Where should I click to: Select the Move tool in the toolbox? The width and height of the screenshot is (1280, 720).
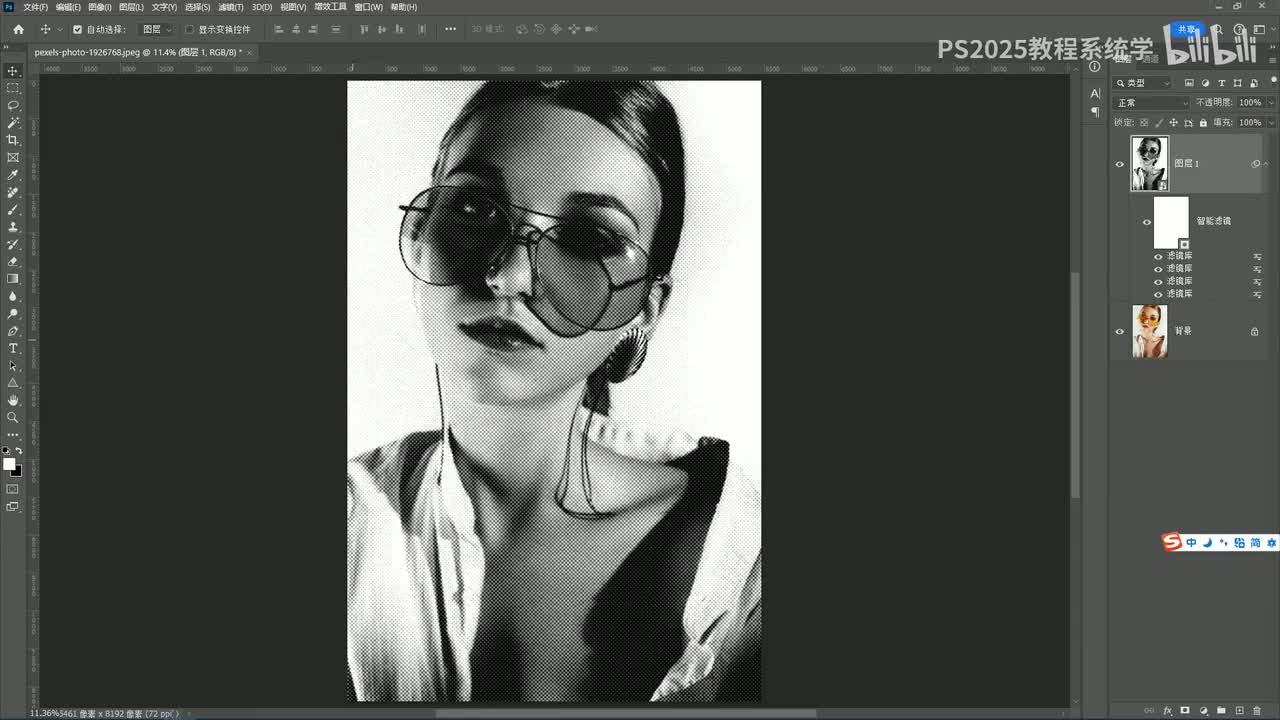pyautogui.click(x=13, y=71)
